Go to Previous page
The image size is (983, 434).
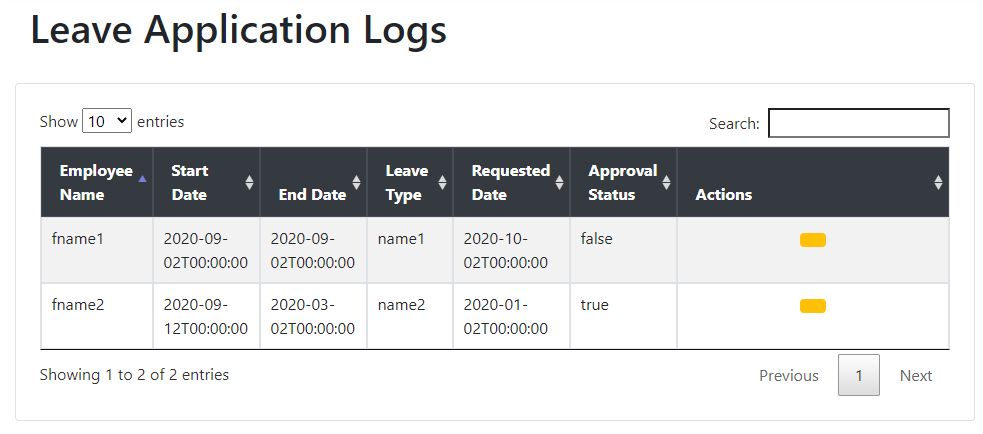click(x=788, y=376)
